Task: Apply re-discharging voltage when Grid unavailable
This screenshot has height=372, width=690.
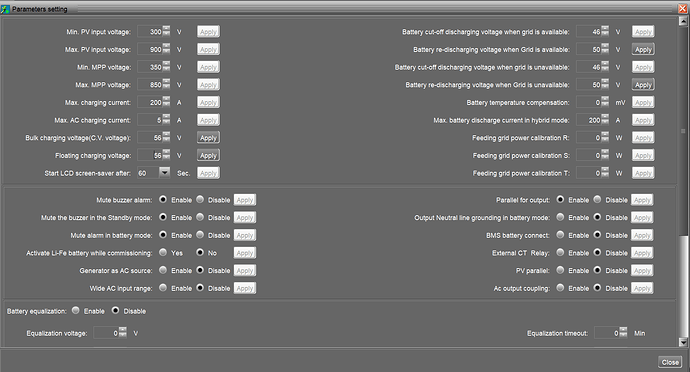Action: pyautogui.click(x=643, y=85)
